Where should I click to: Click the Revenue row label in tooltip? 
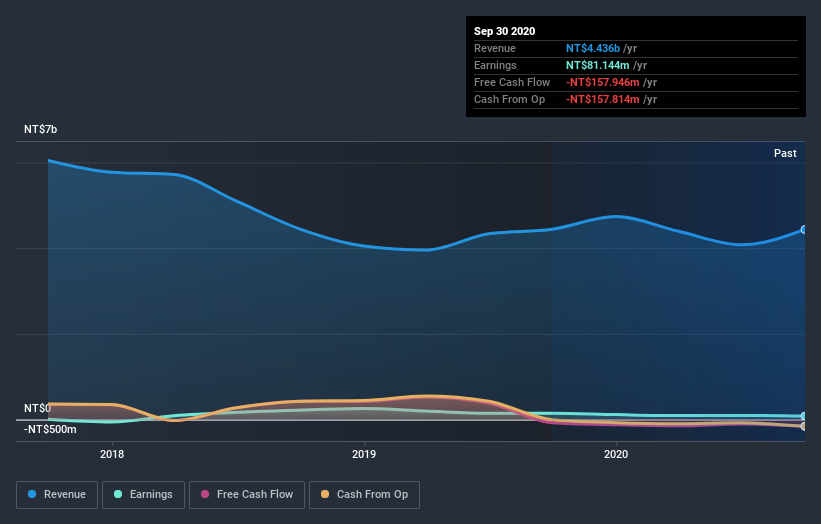[x=495, y=48]
